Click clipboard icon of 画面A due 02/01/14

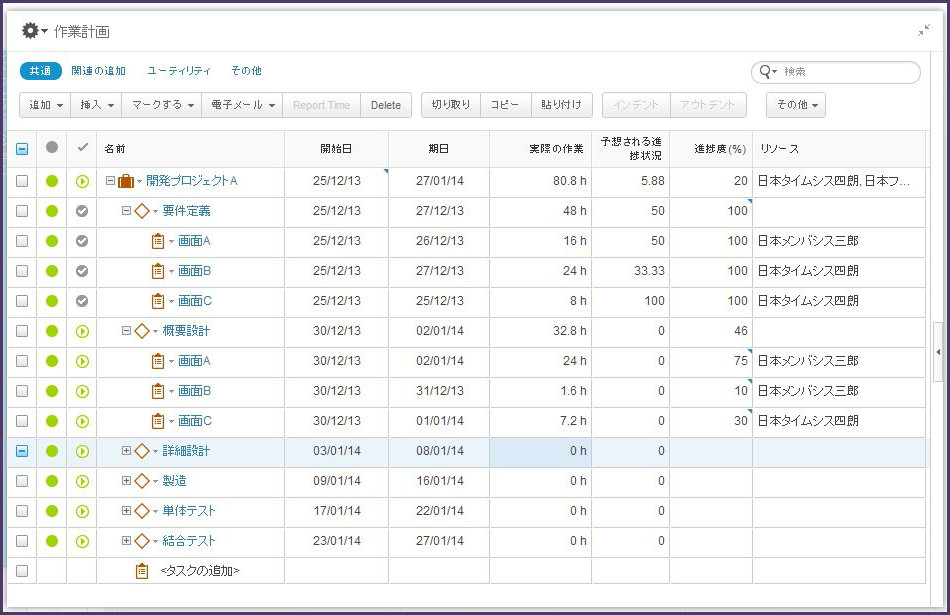pyautogui.click(x=158, y=361)
